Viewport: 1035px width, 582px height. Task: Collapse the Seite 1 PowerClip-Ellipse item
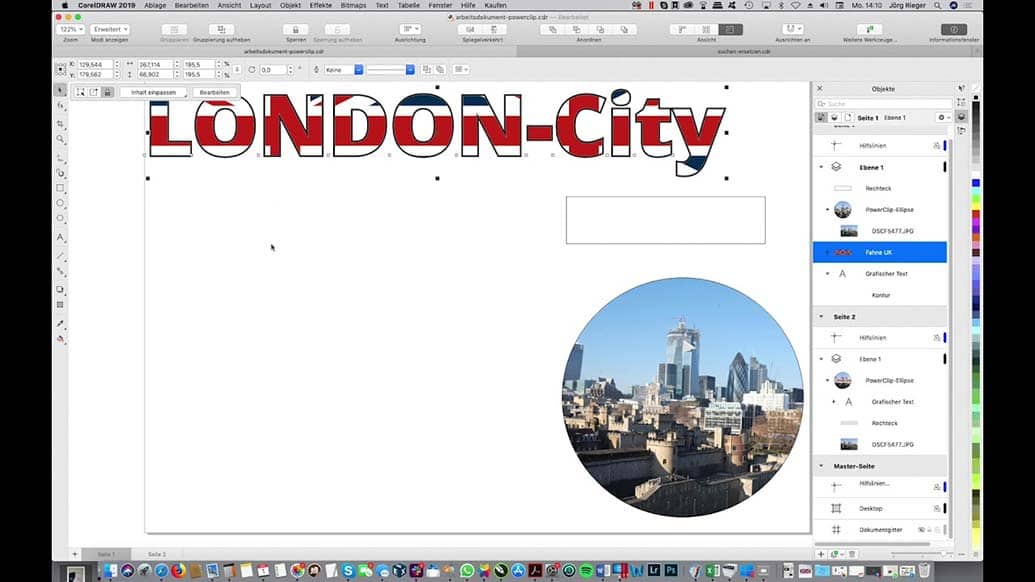pos(828,210)
